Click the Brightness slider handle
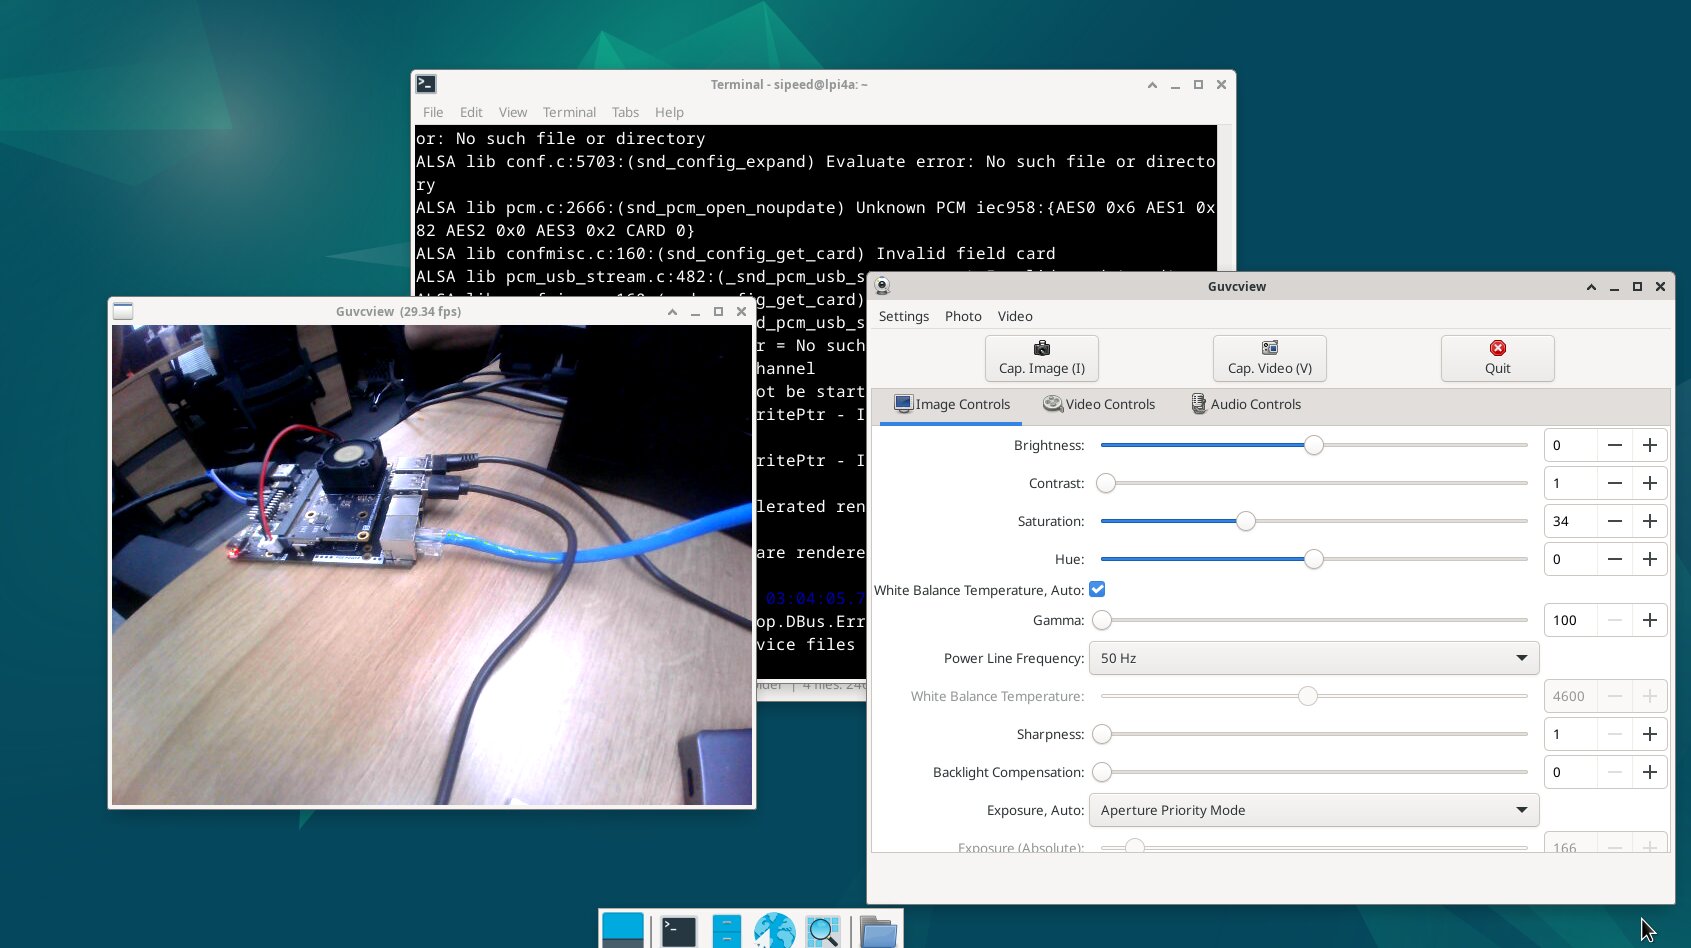 pos(1314,445)
